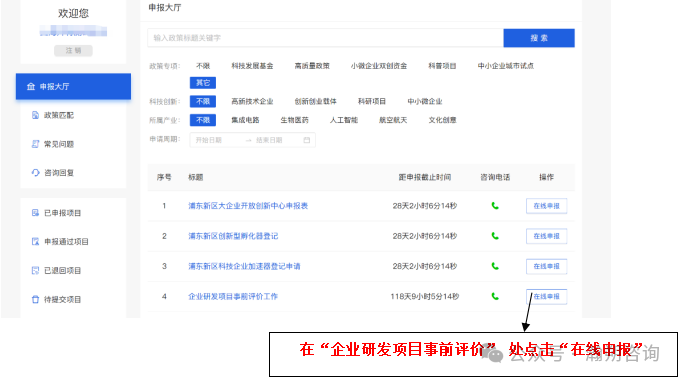Toggle 不限 in 所属产业 filter

tap(203, 120)
